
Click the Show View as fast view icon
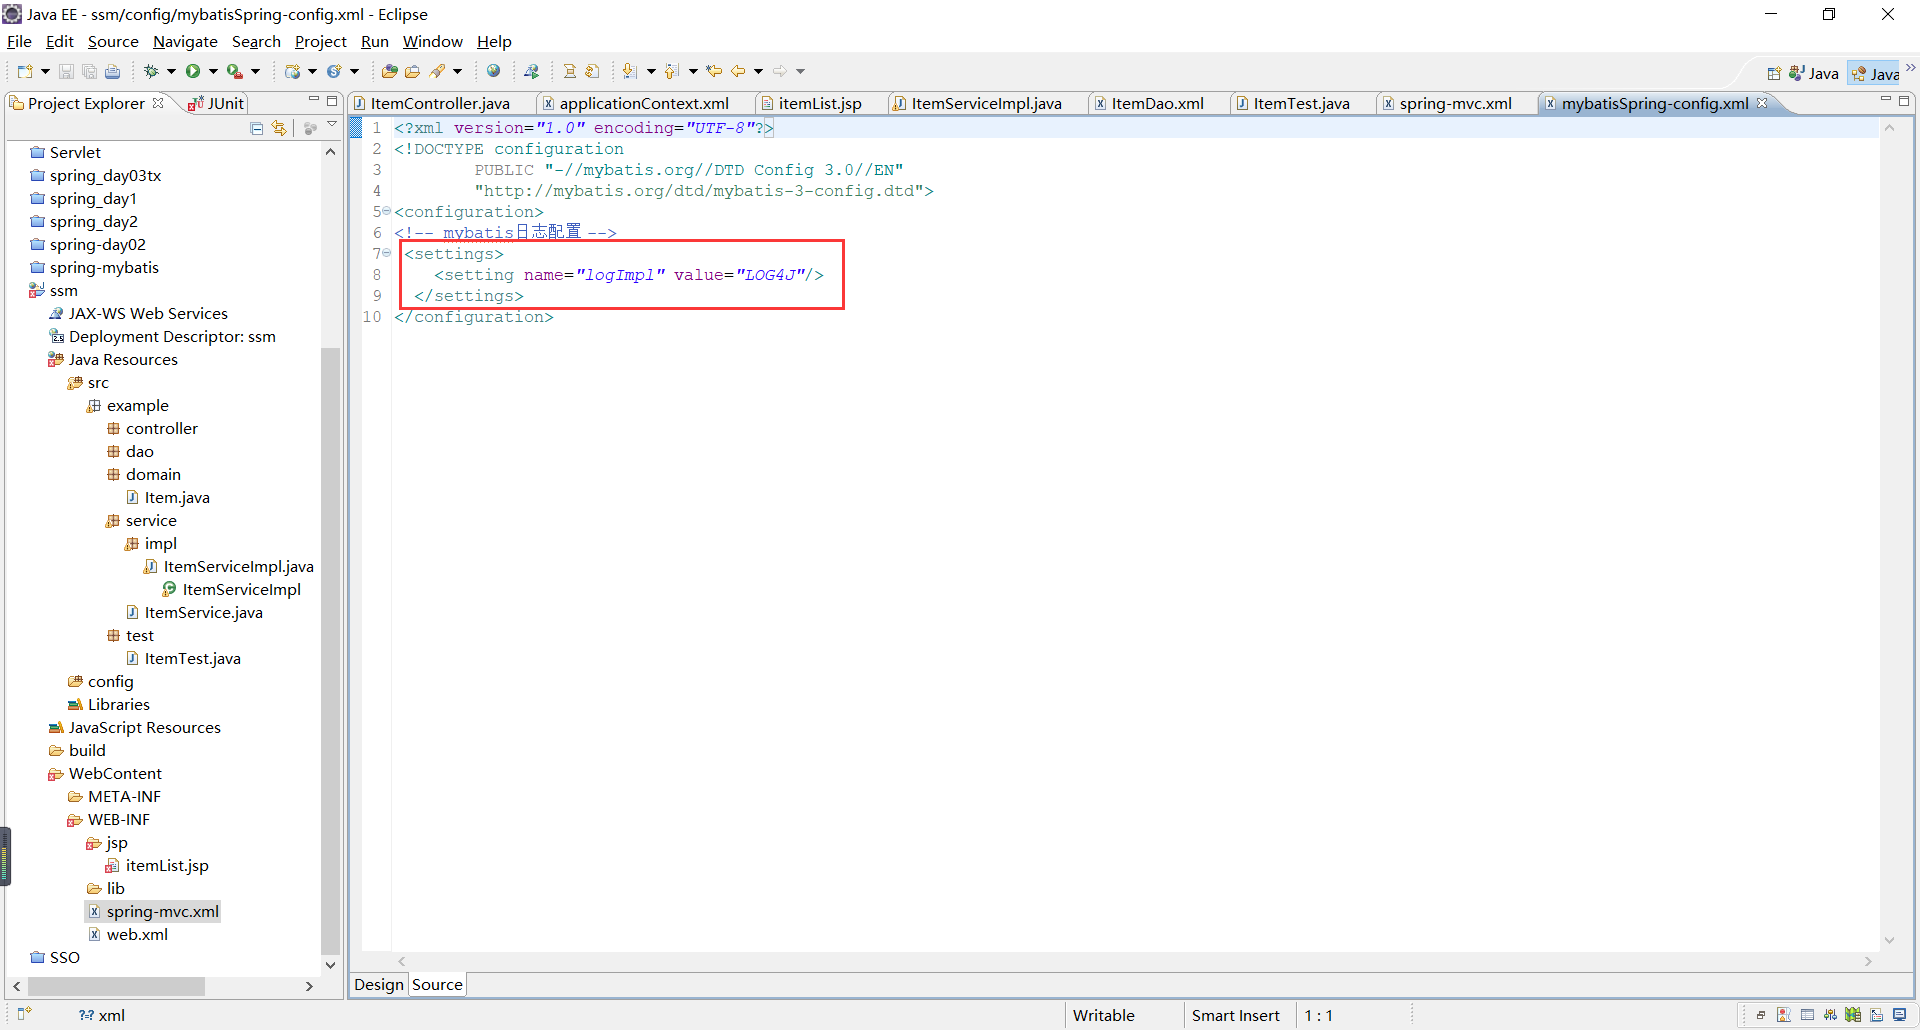[x=25, y=1014]
